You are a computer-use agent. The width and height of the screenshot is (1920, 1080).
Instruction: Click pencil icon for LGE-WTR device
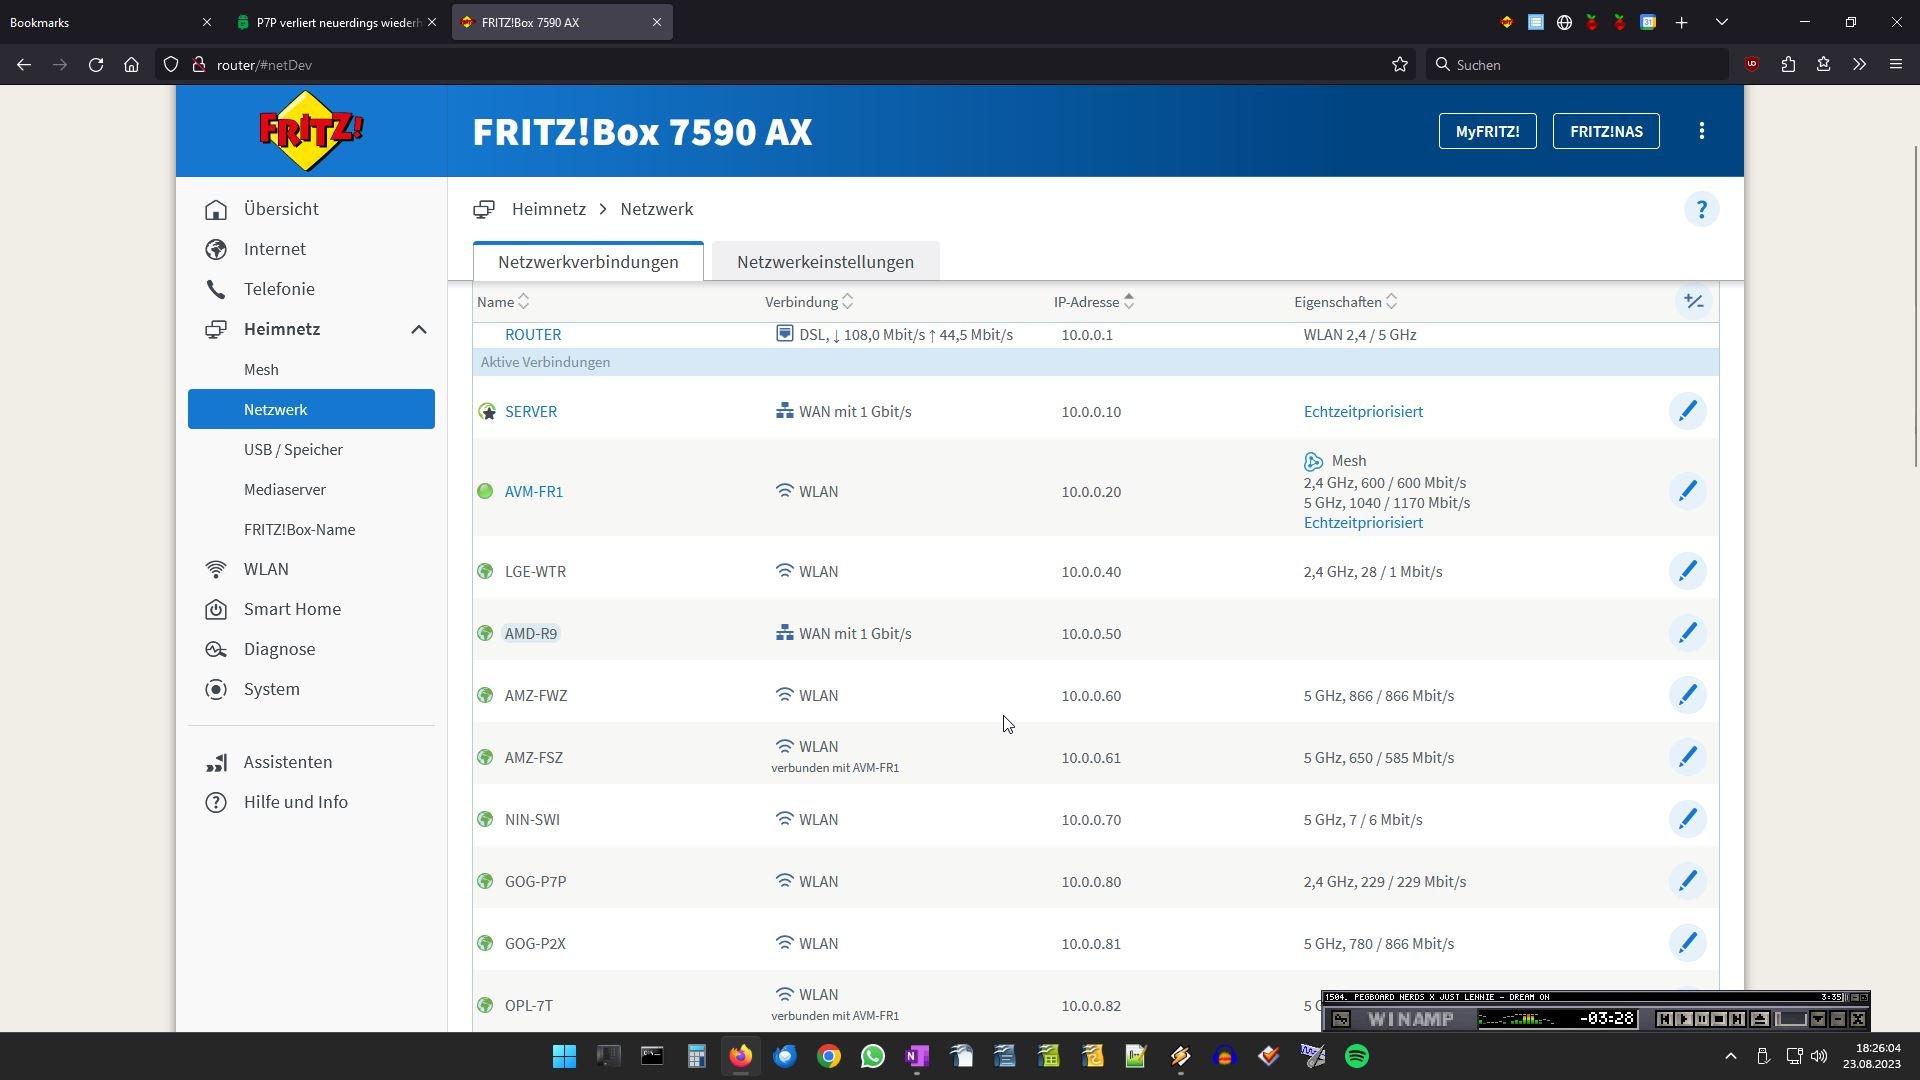coord(1687,571)
